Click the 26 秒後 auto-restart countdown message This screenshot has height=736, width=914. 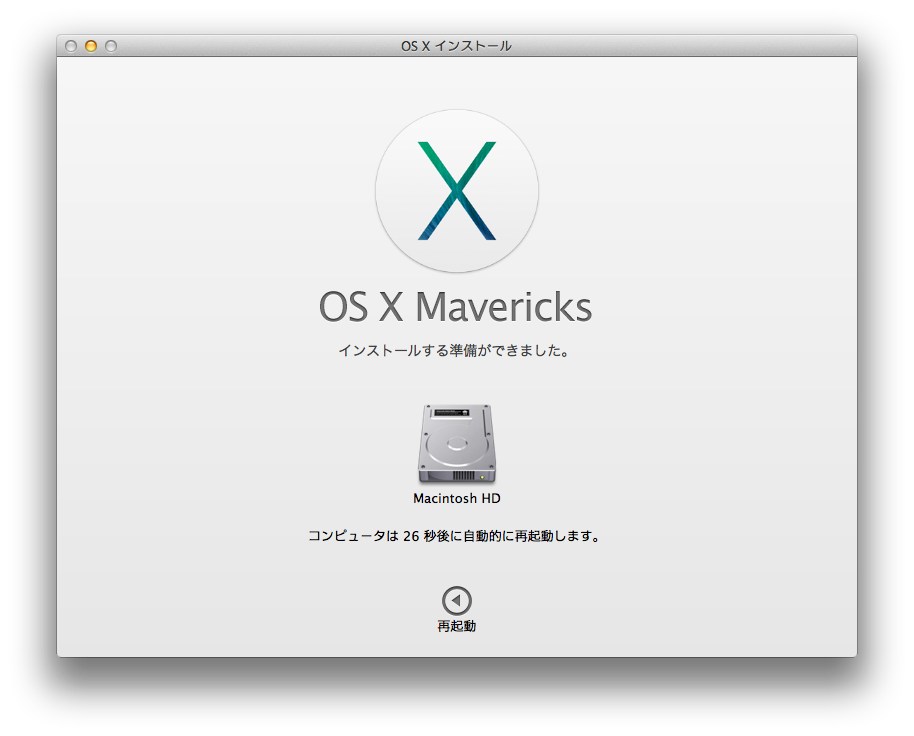[454, 536]
